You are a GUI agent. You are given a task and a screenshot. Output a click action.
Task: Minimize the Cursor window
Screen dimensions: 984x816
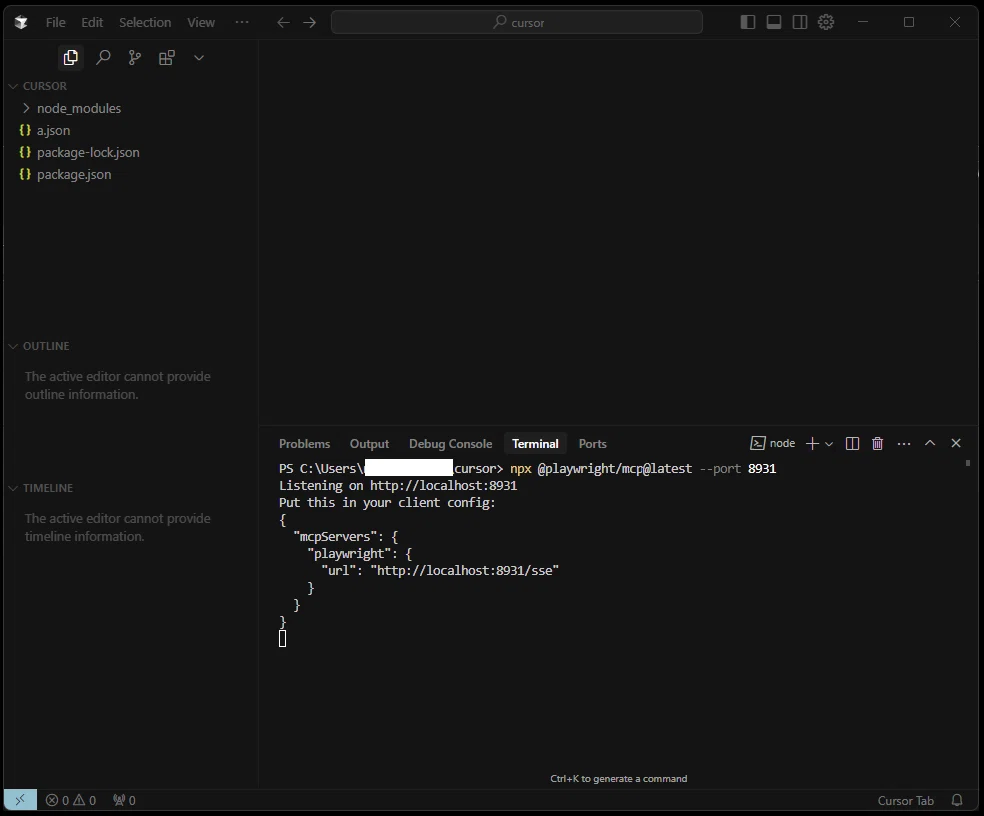tap(863, 22)
